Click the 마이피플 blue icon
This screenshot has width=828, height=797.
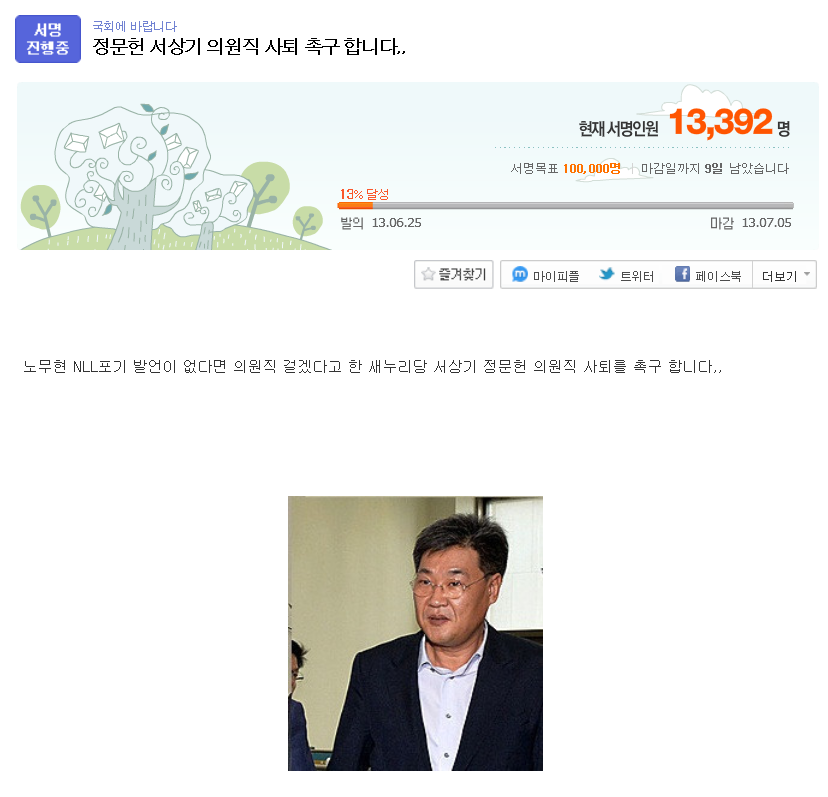(520, 274)
